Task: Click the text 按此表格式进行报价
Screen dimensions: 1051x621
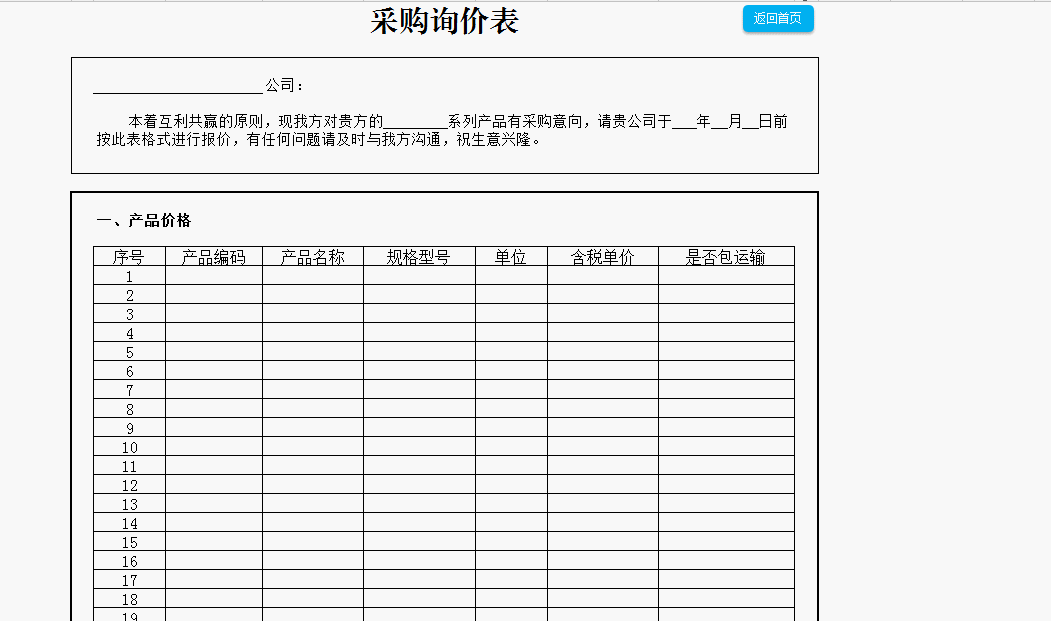Action: pos(164,139)
